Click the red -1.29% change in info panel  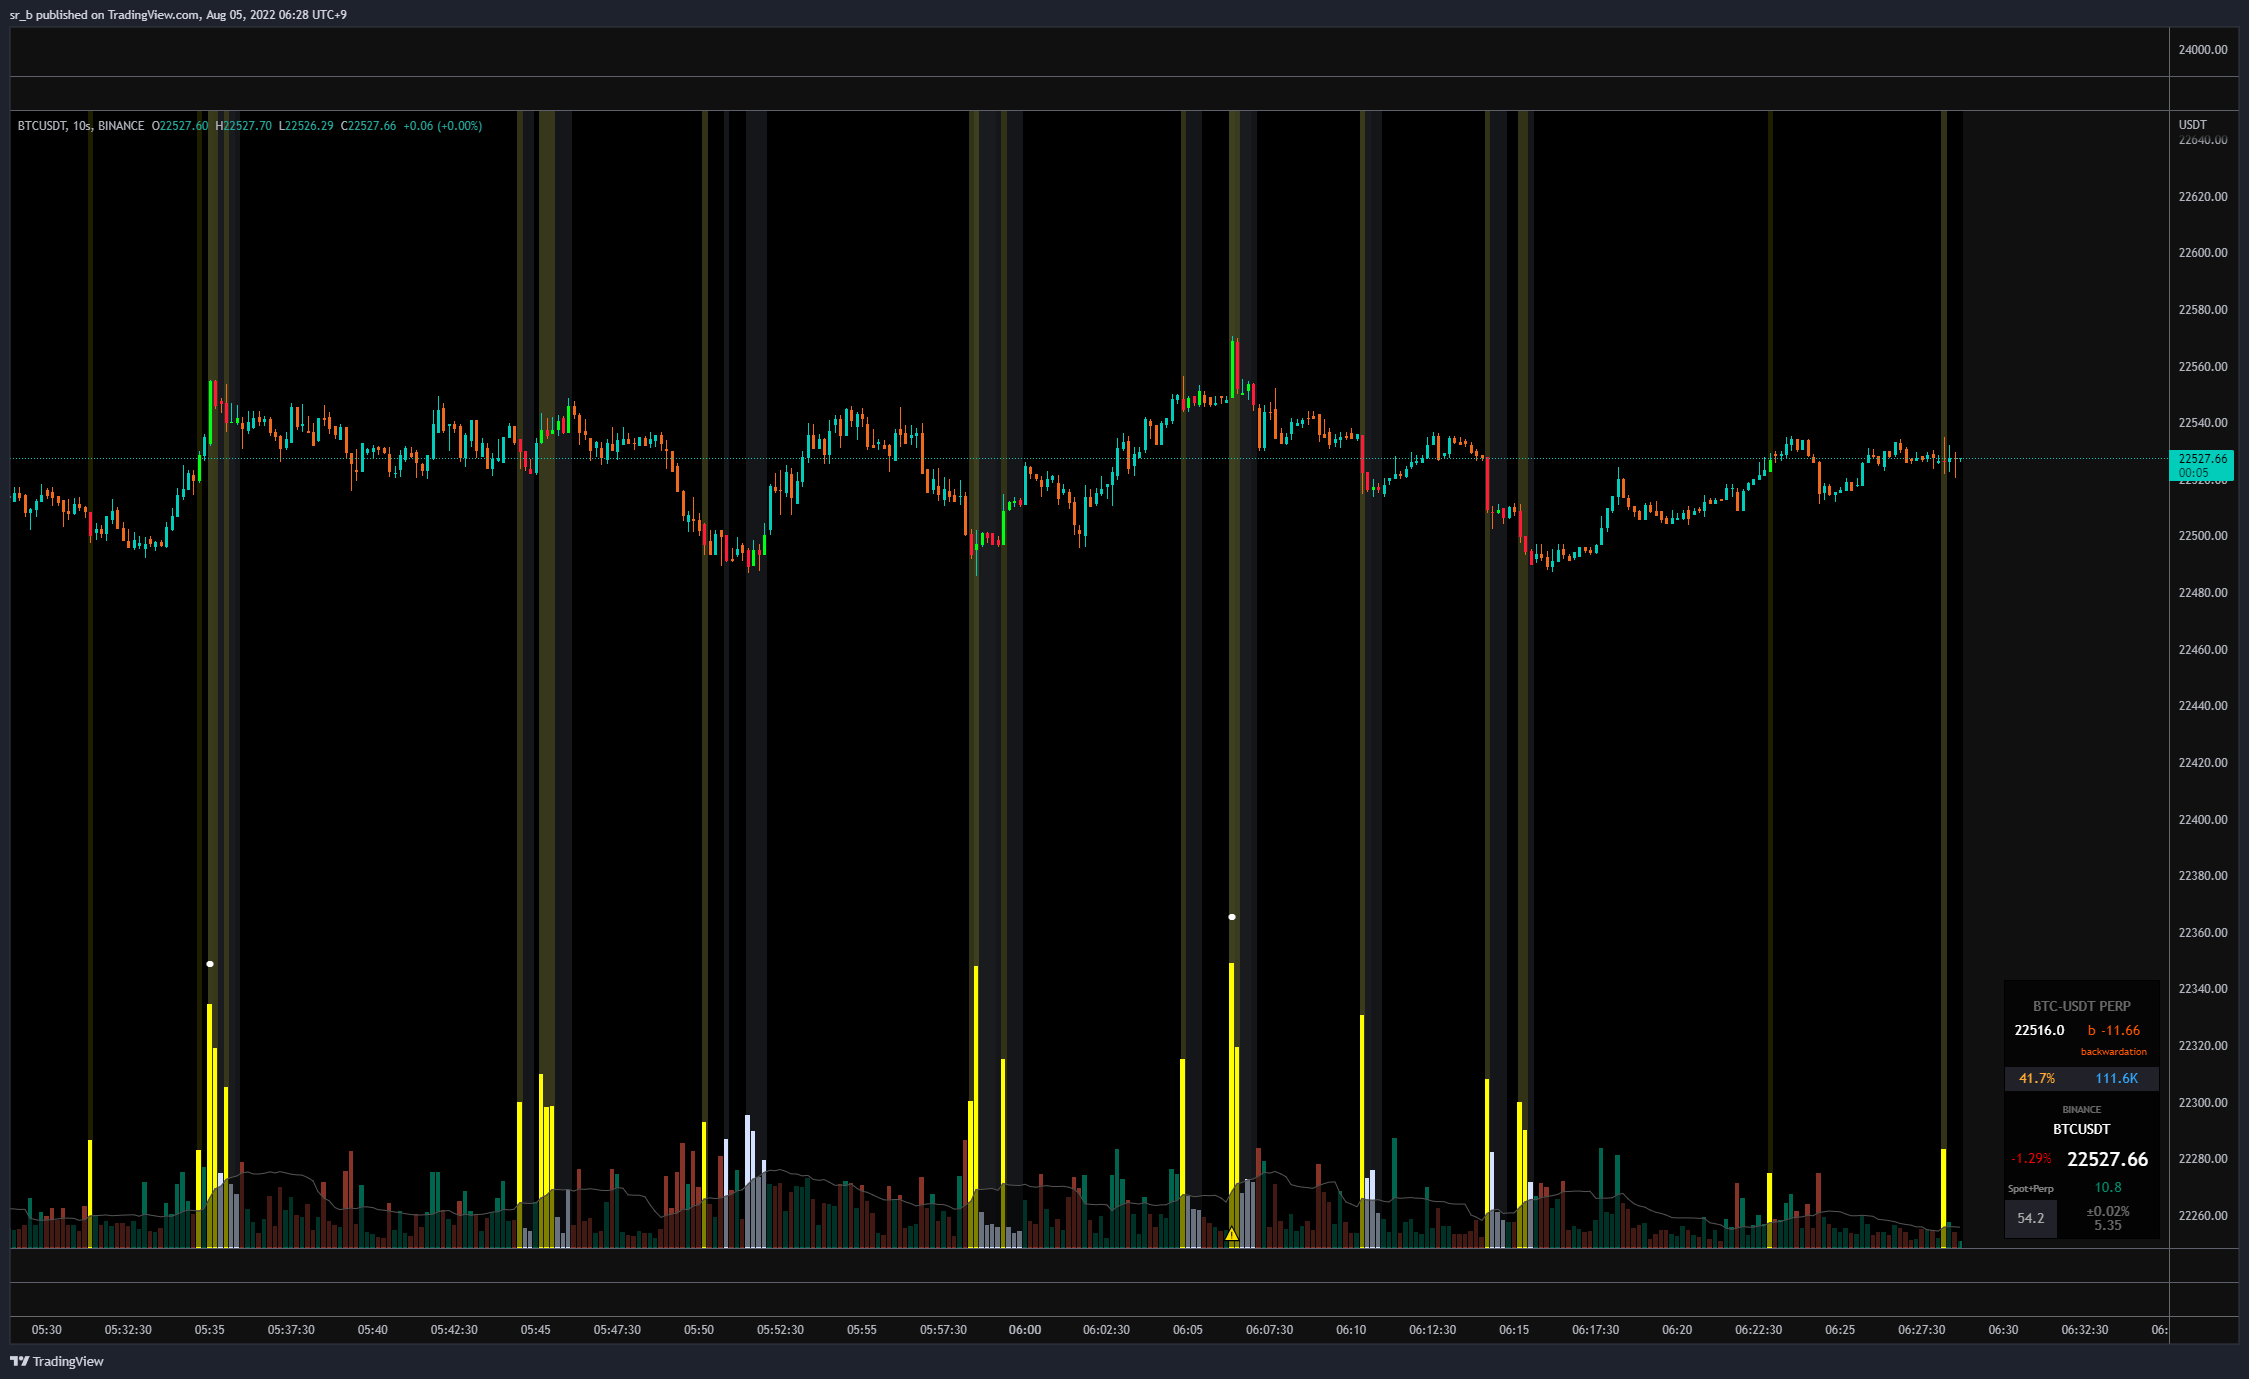2031,1159
